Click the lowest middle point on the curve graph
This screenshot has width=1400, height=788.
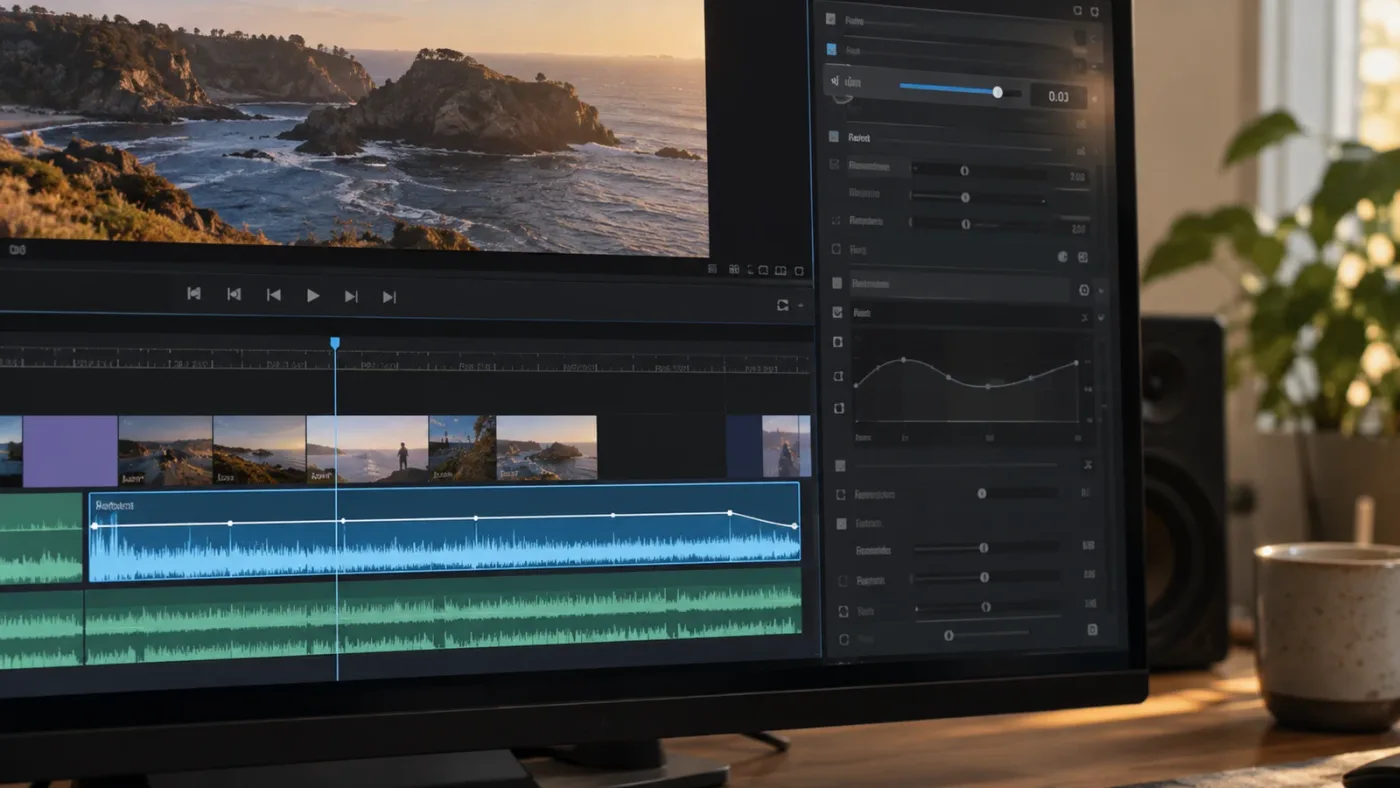pyautogui.click(x=988, y=386)
